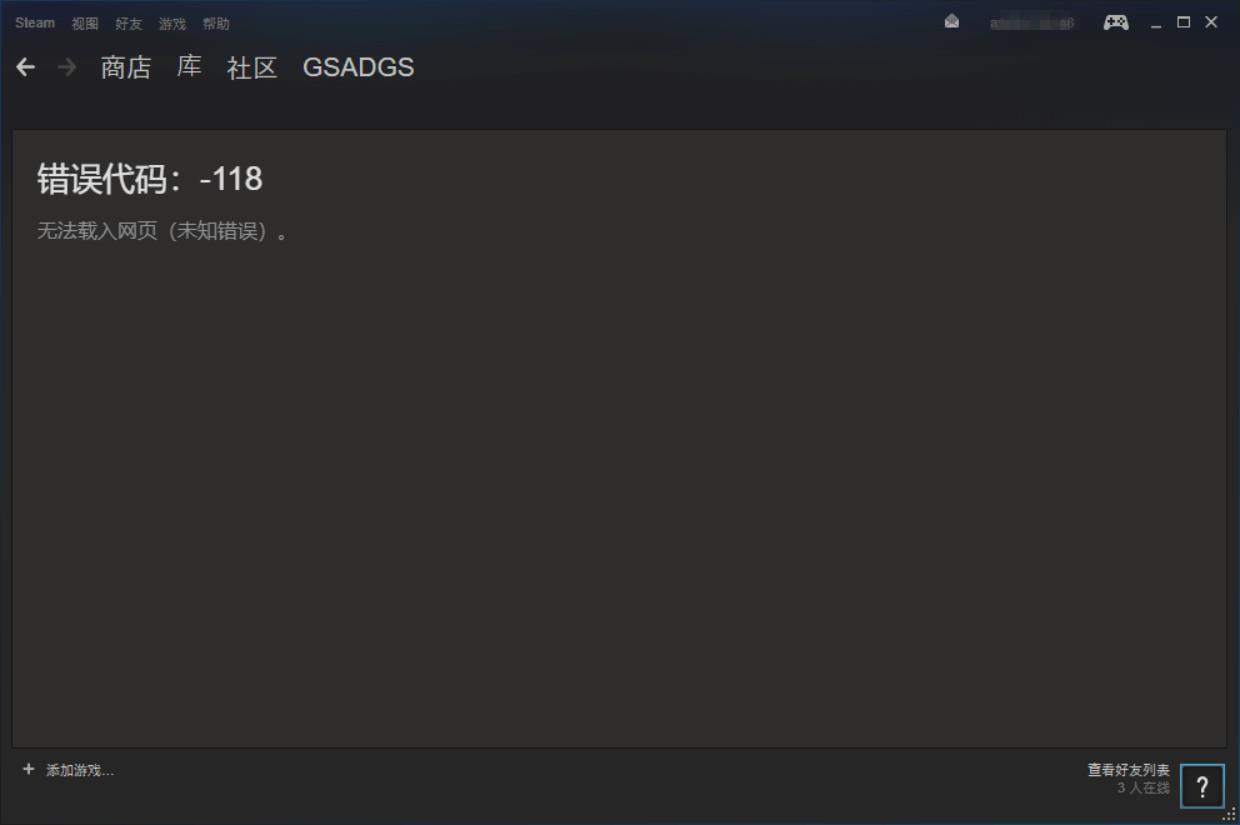Switch to the 商店 tab
This screenshot has height=825, width=1240.
126,68
